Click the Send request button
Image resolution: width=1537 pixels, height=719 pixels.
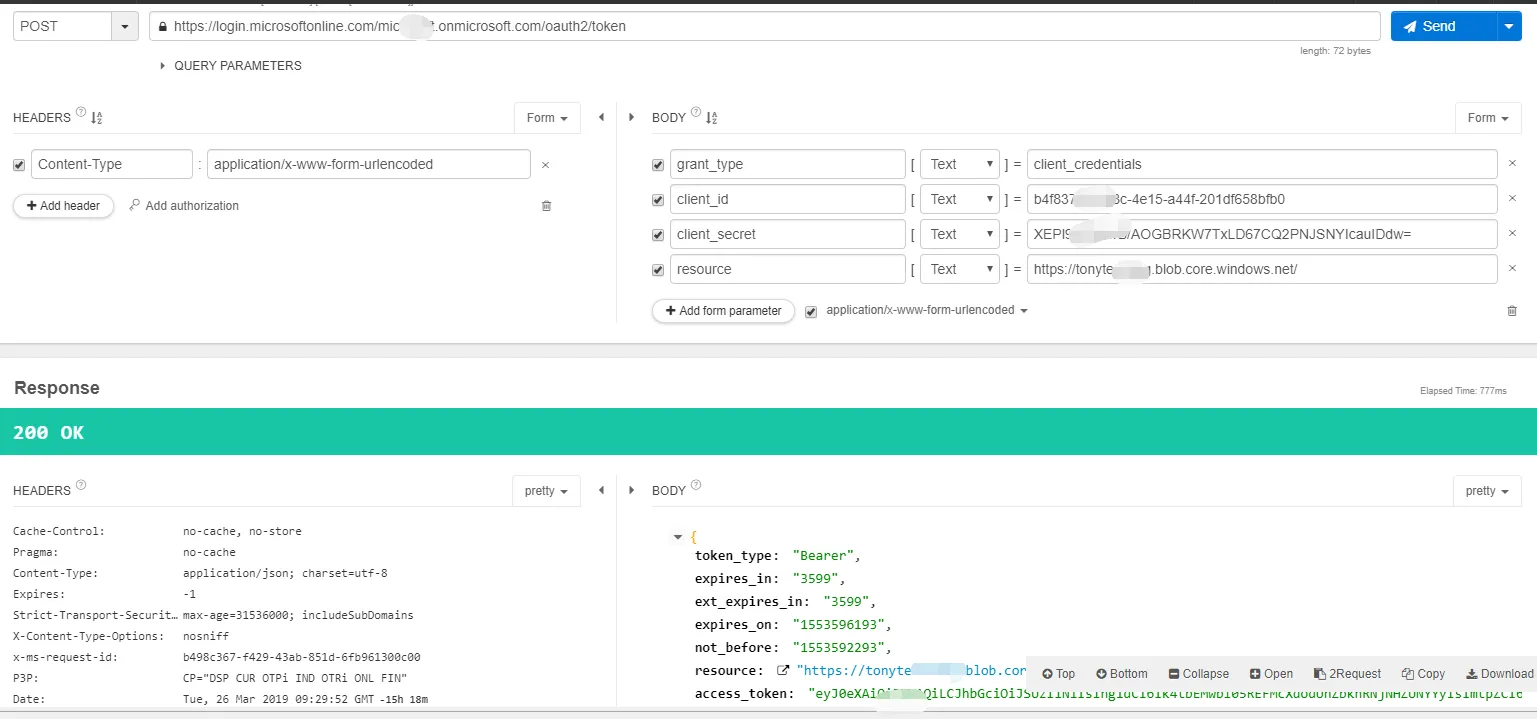click(1443, 26)
